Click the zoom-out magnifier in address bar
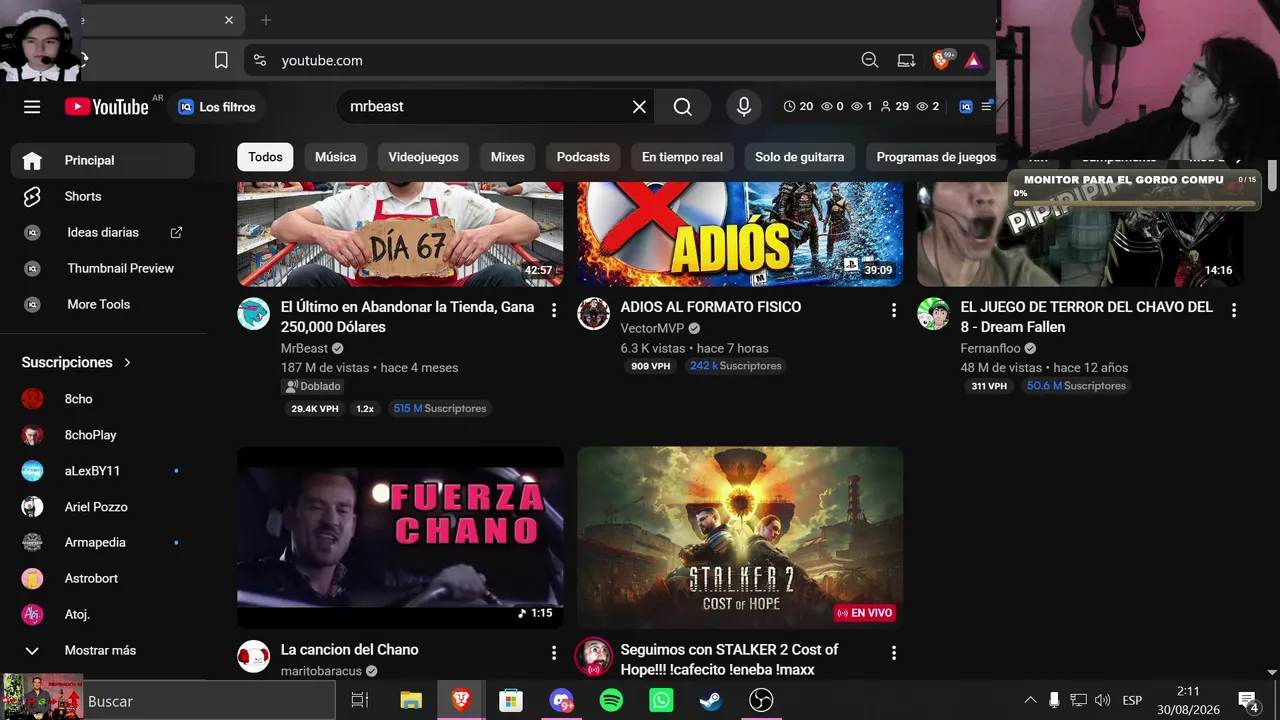 [870, 60]
